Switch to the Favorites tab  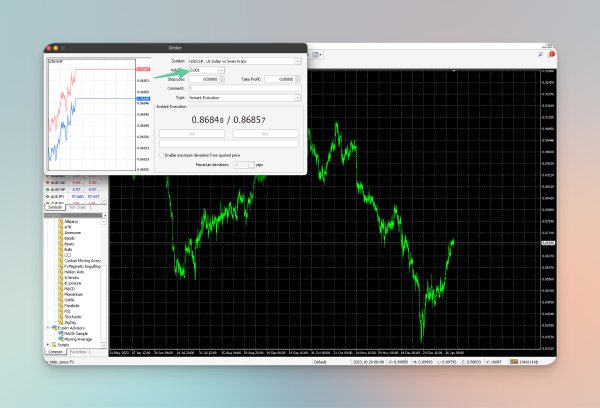78,352
